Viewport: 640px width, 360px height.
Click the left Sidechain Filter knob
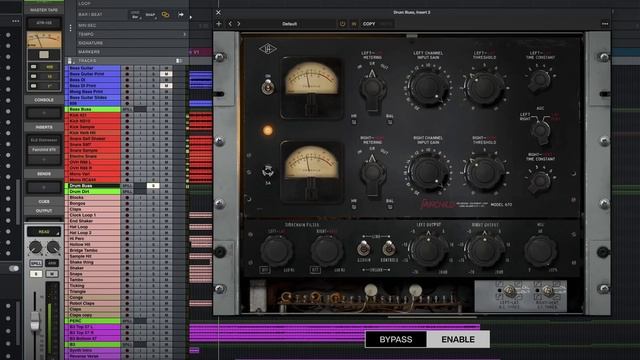pyautogui.click(x=276, y=250)
